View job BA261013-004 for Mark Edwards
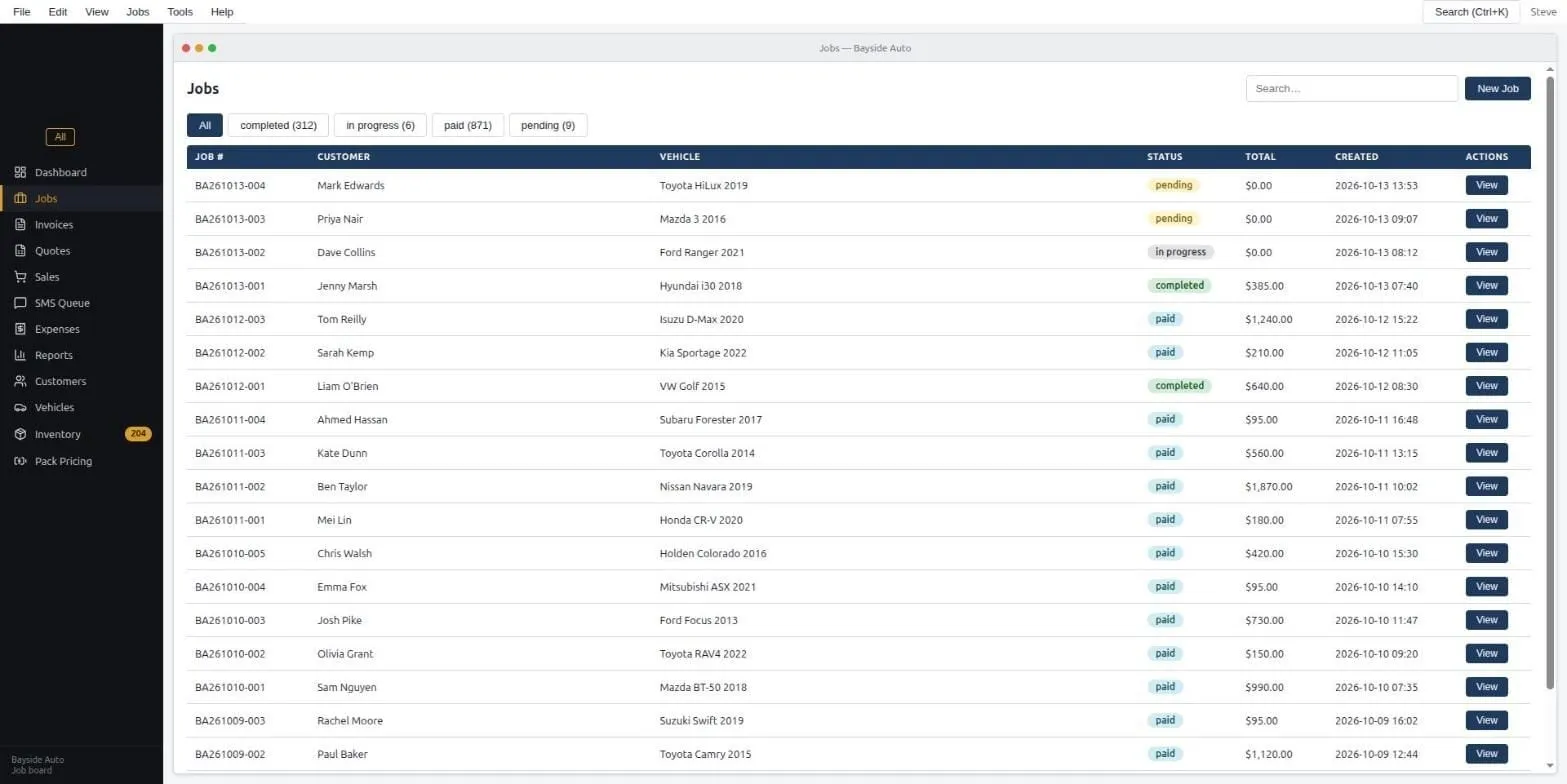This screenshot has height=784, width=1567. (x=1487, y=185)
